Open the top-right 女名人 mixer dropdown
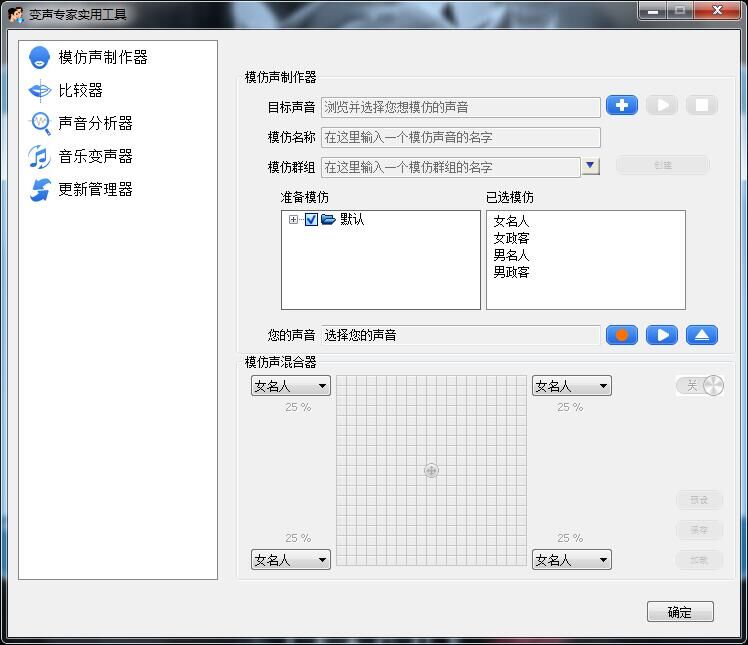748x645 pixels. click(x=571, y=386)
